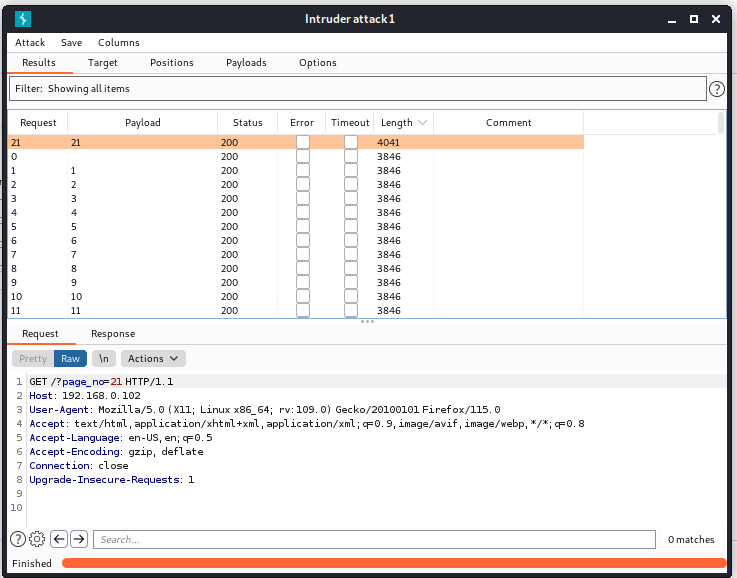Sort by the Timeout column header
This screenshot has width=737, height=578.
point(350,123)
